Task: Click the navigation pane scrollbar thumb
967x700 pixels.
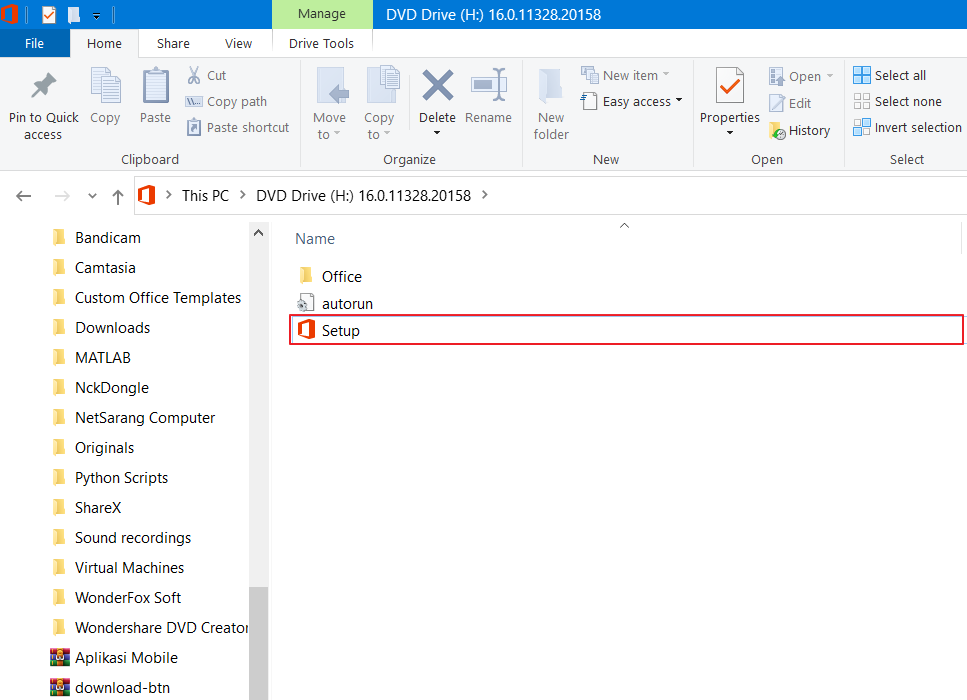Action: (x=258, y=643)
